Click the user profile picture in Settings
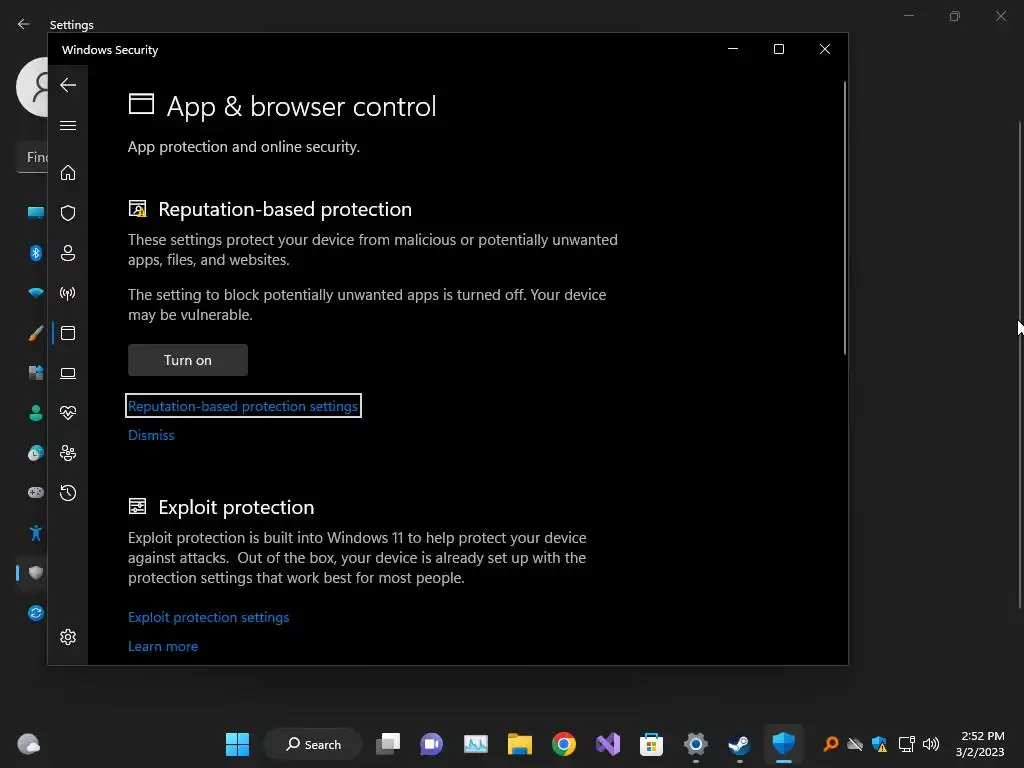This screenshot has height=768, width=1024. point(33,87)
